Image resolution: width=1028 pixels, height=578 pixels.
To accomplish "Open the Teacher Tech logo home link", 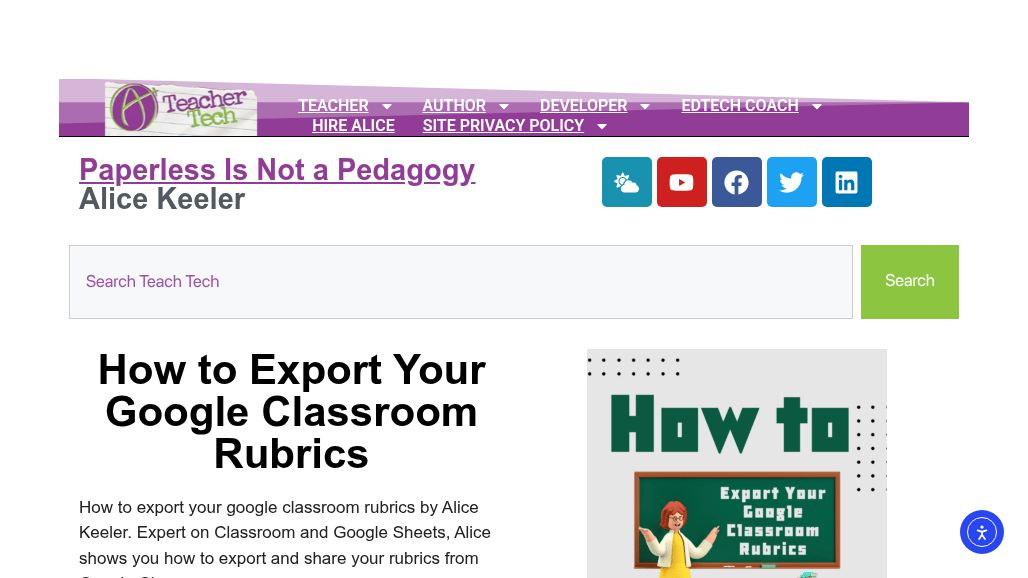I will [x=181, y=109].
